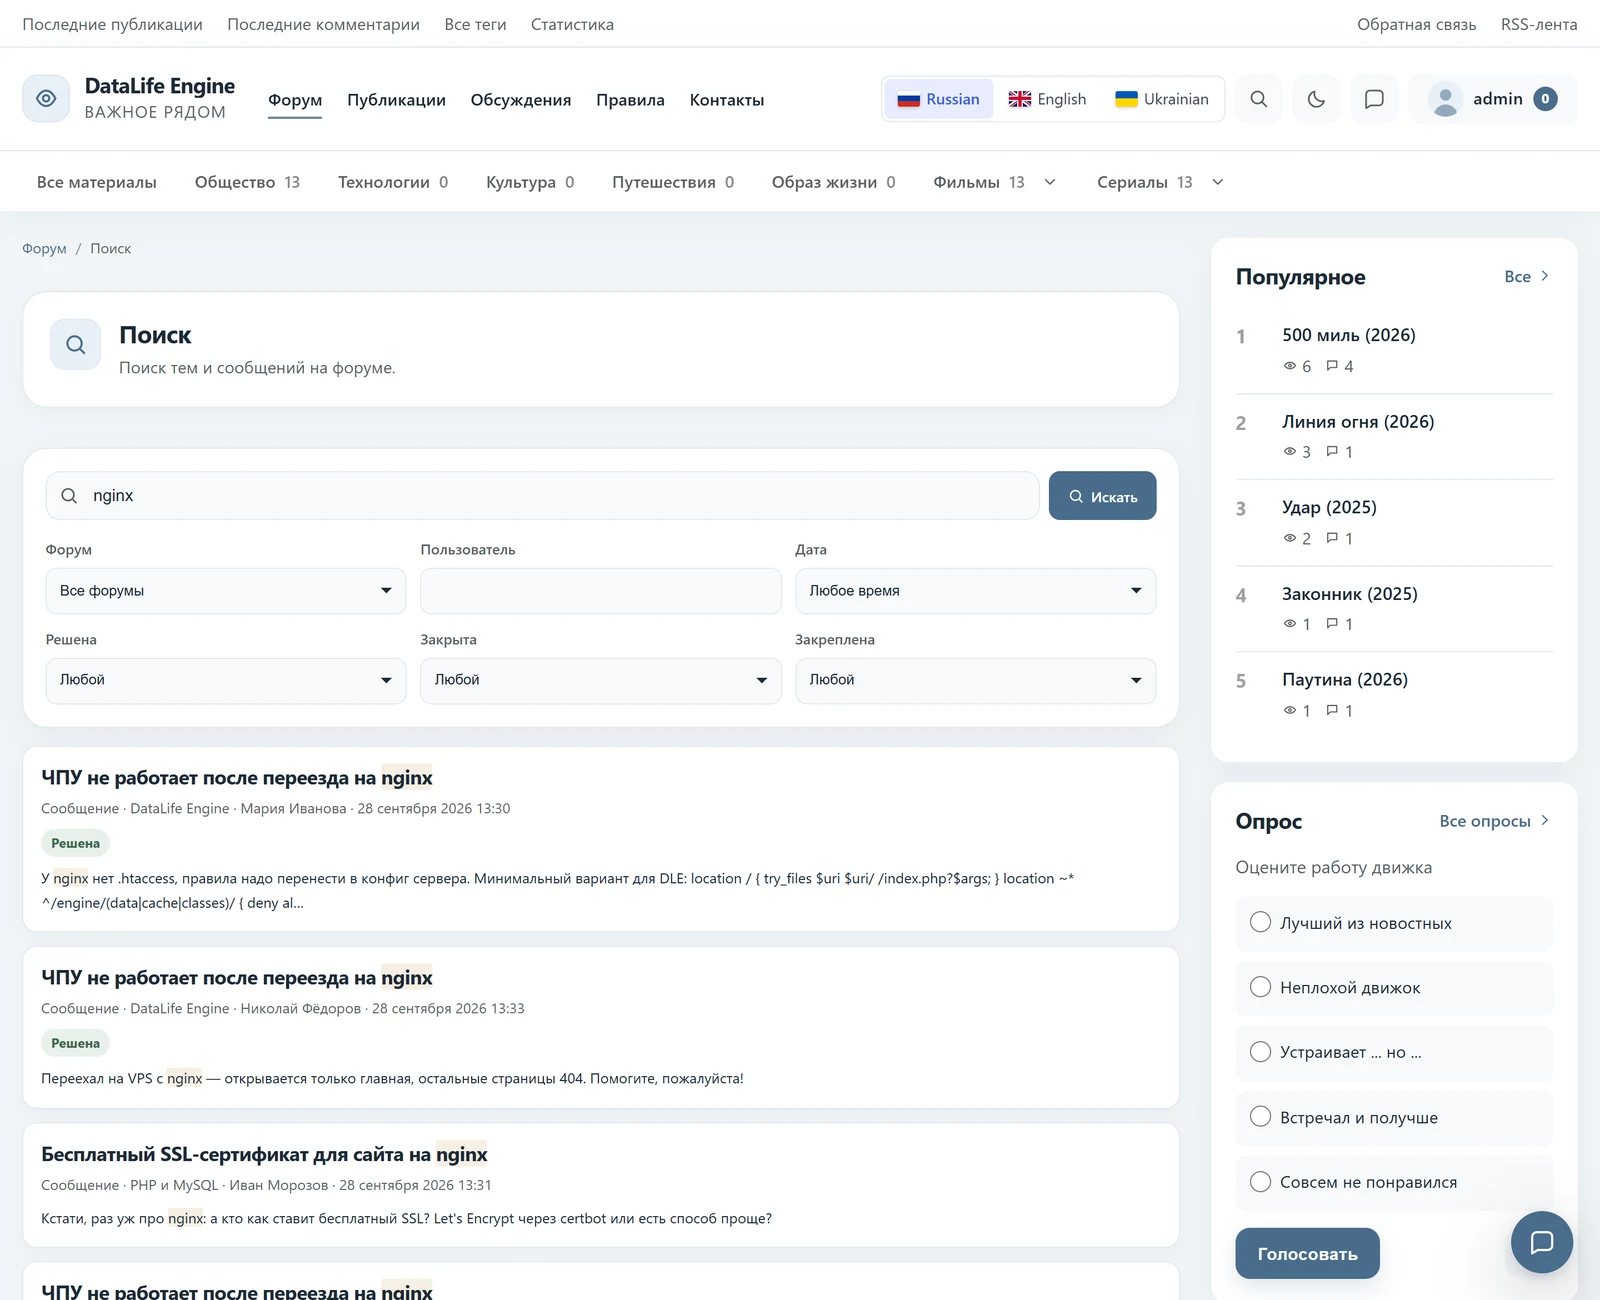Select poll option Неплохой движок
The image size is (1600, 1300).
pos(1393,988)
